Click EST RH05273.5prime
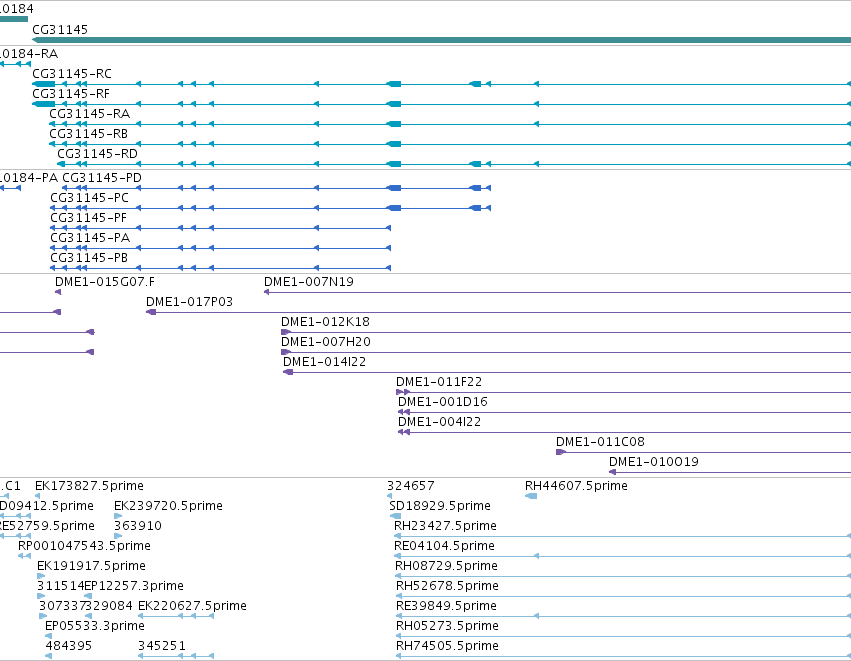 [447, 627]
